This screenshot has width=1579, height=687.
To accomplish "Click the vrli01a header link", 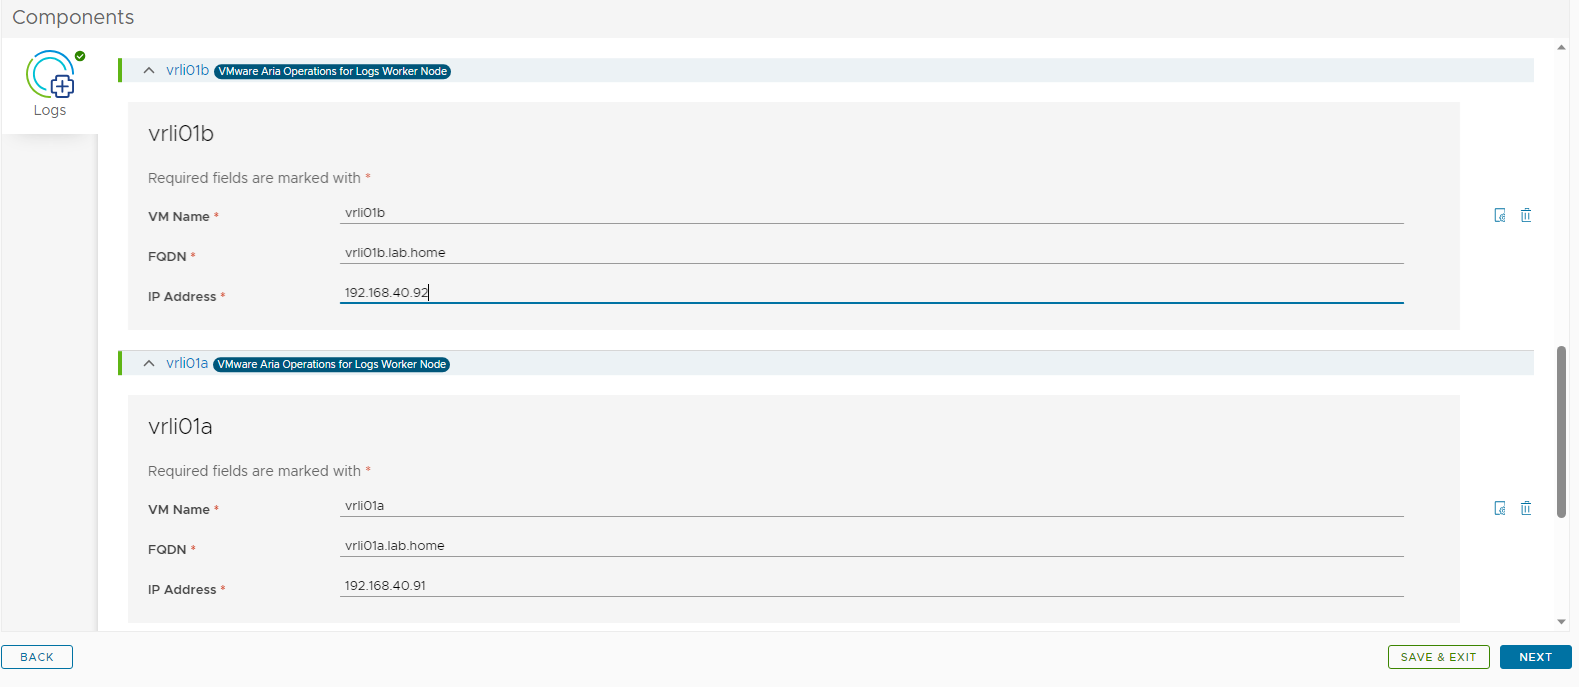I will tap(187, 363).
